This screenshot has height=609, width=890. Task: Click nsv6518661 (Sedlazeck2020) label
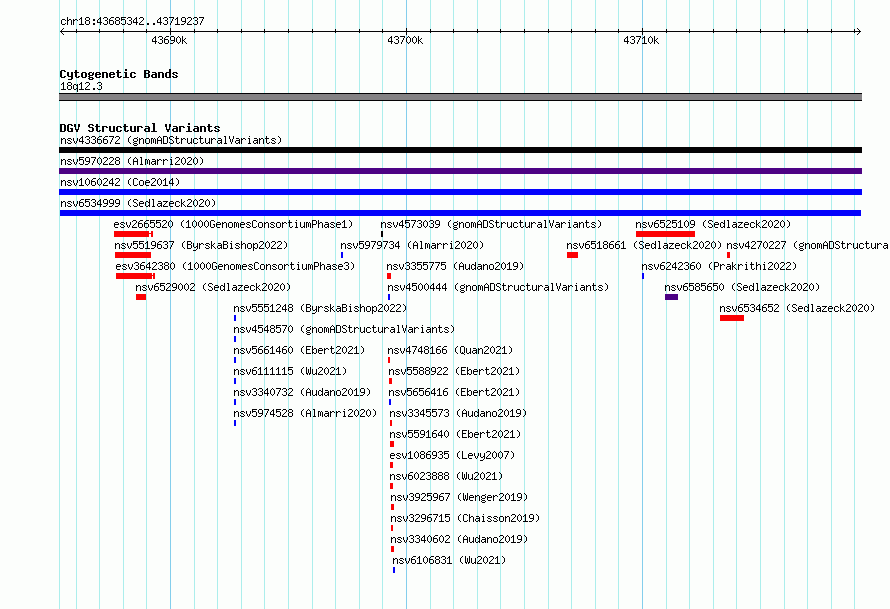pos(644,245)
